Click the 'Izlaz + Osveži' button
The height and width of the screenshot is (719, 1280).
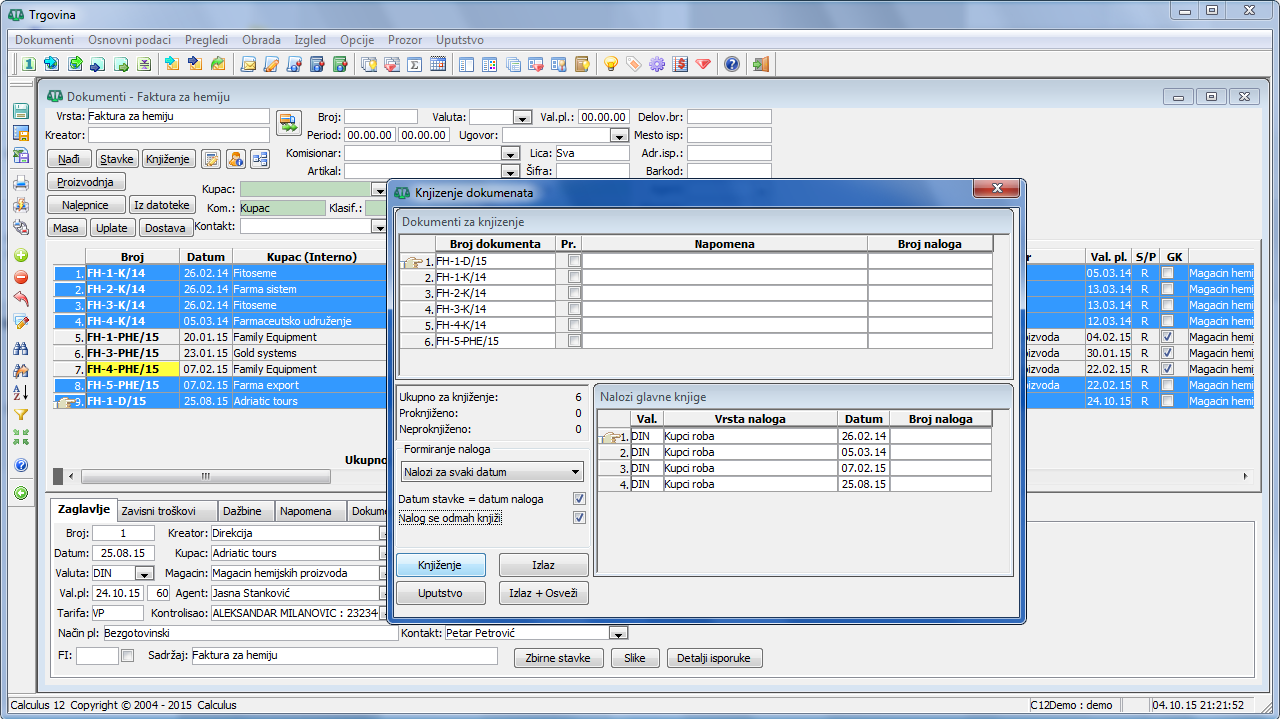(x=543, y=593)
